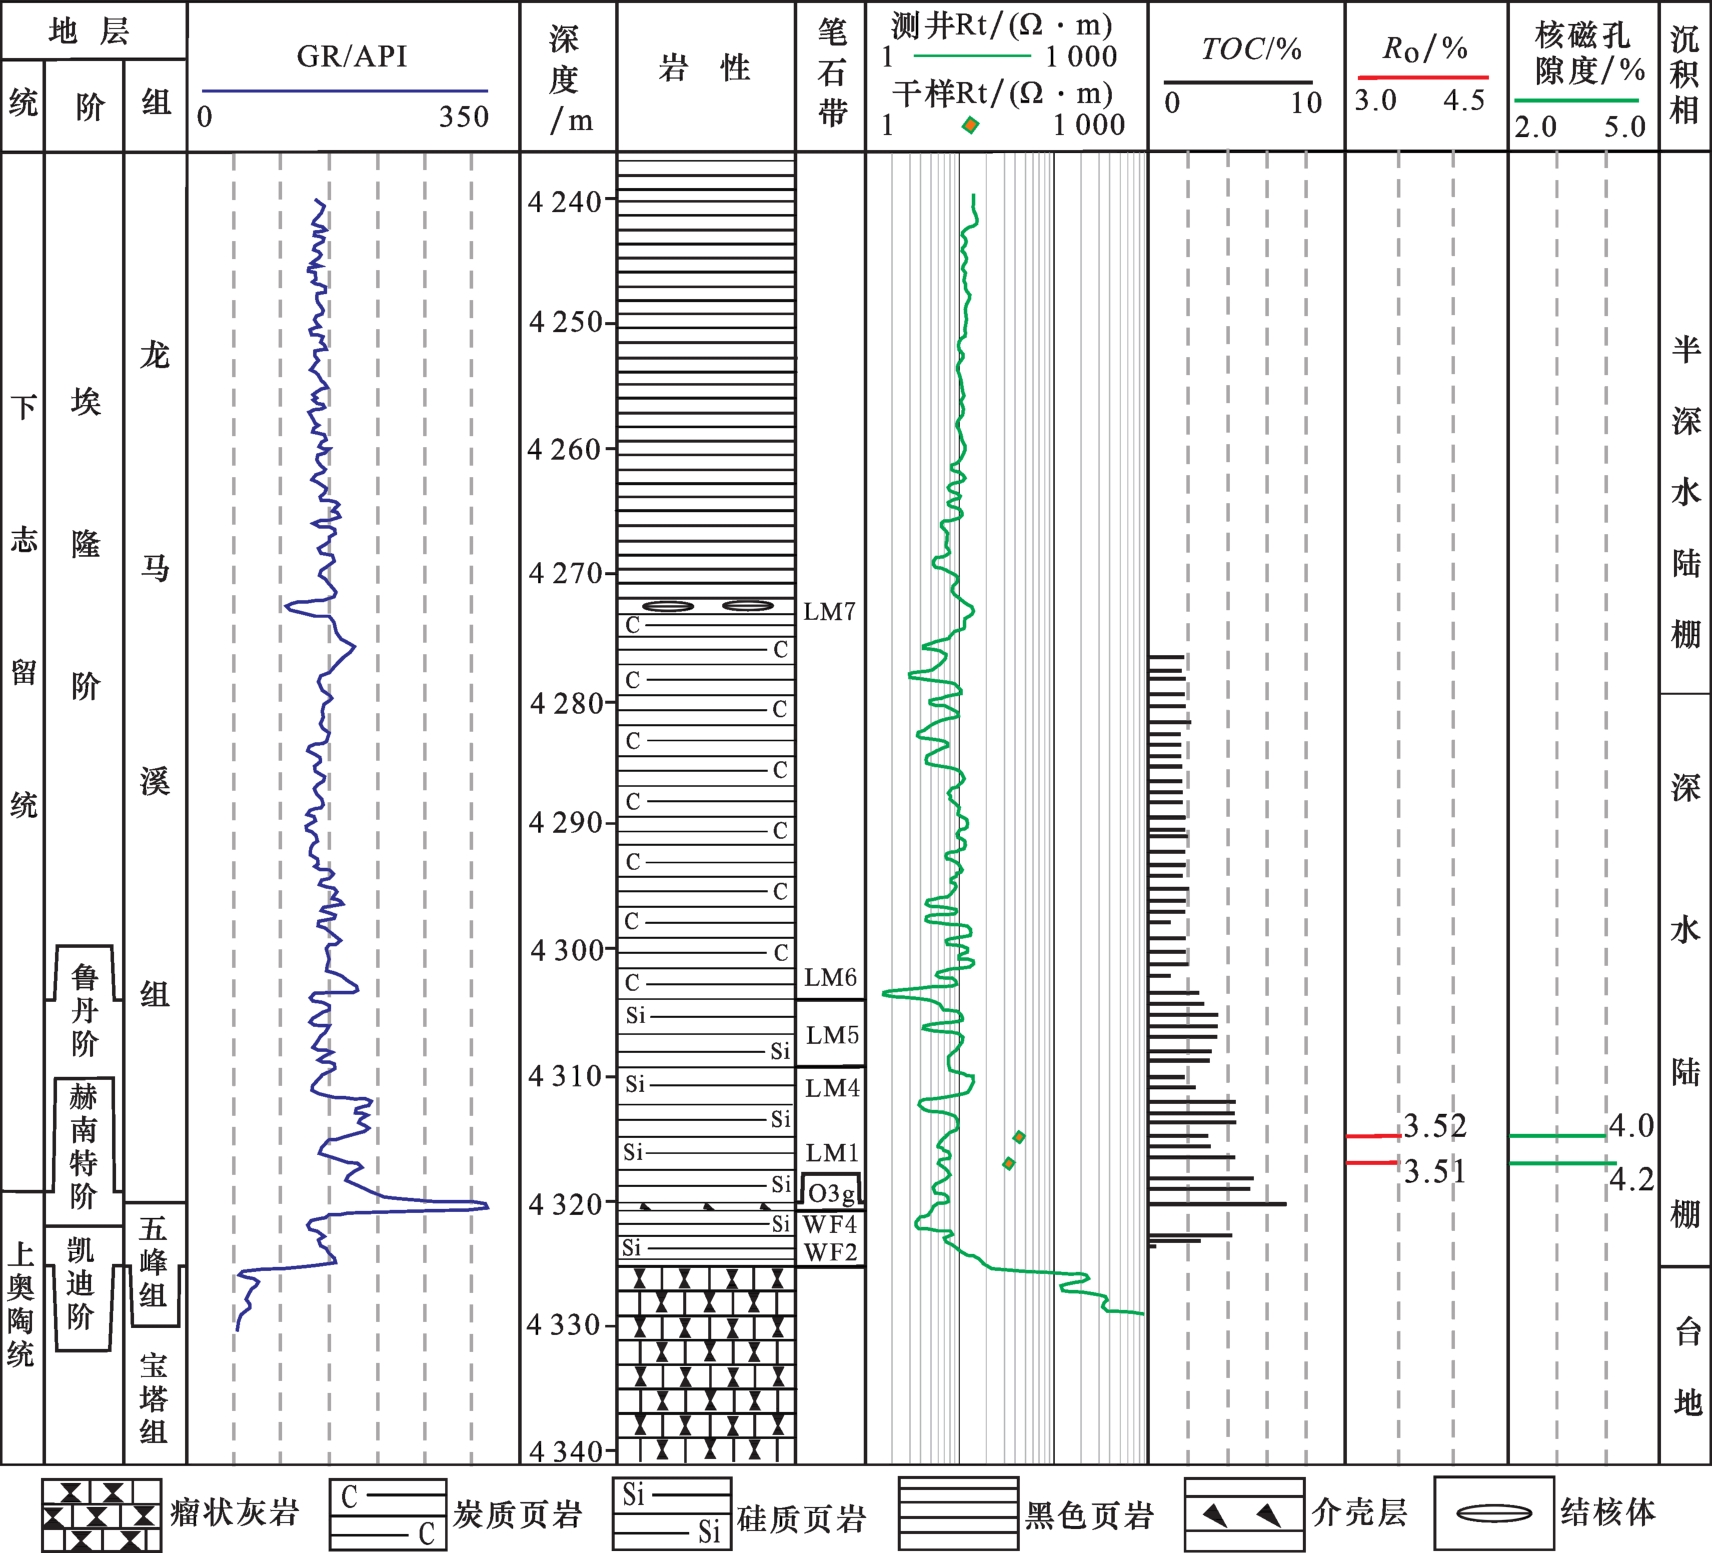Click the 3.52 Ro value label
The height and width of the screenshot is (1553, 1712).
[1435, 1127]
